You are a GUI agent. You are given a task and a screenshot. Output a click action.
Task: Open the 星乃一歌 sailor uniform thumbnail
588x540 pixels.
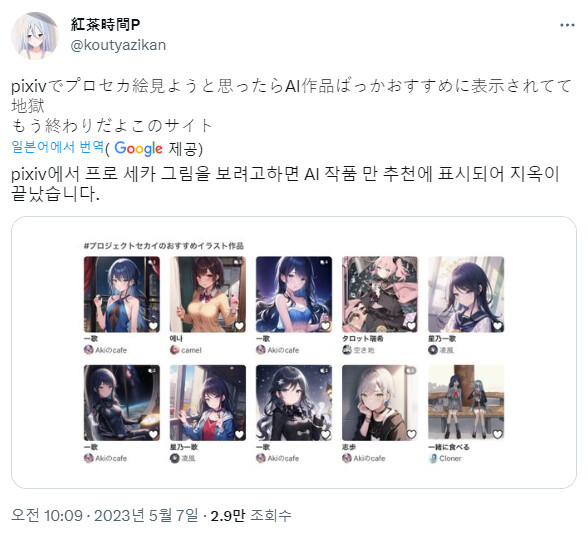[x=466, y=294]
